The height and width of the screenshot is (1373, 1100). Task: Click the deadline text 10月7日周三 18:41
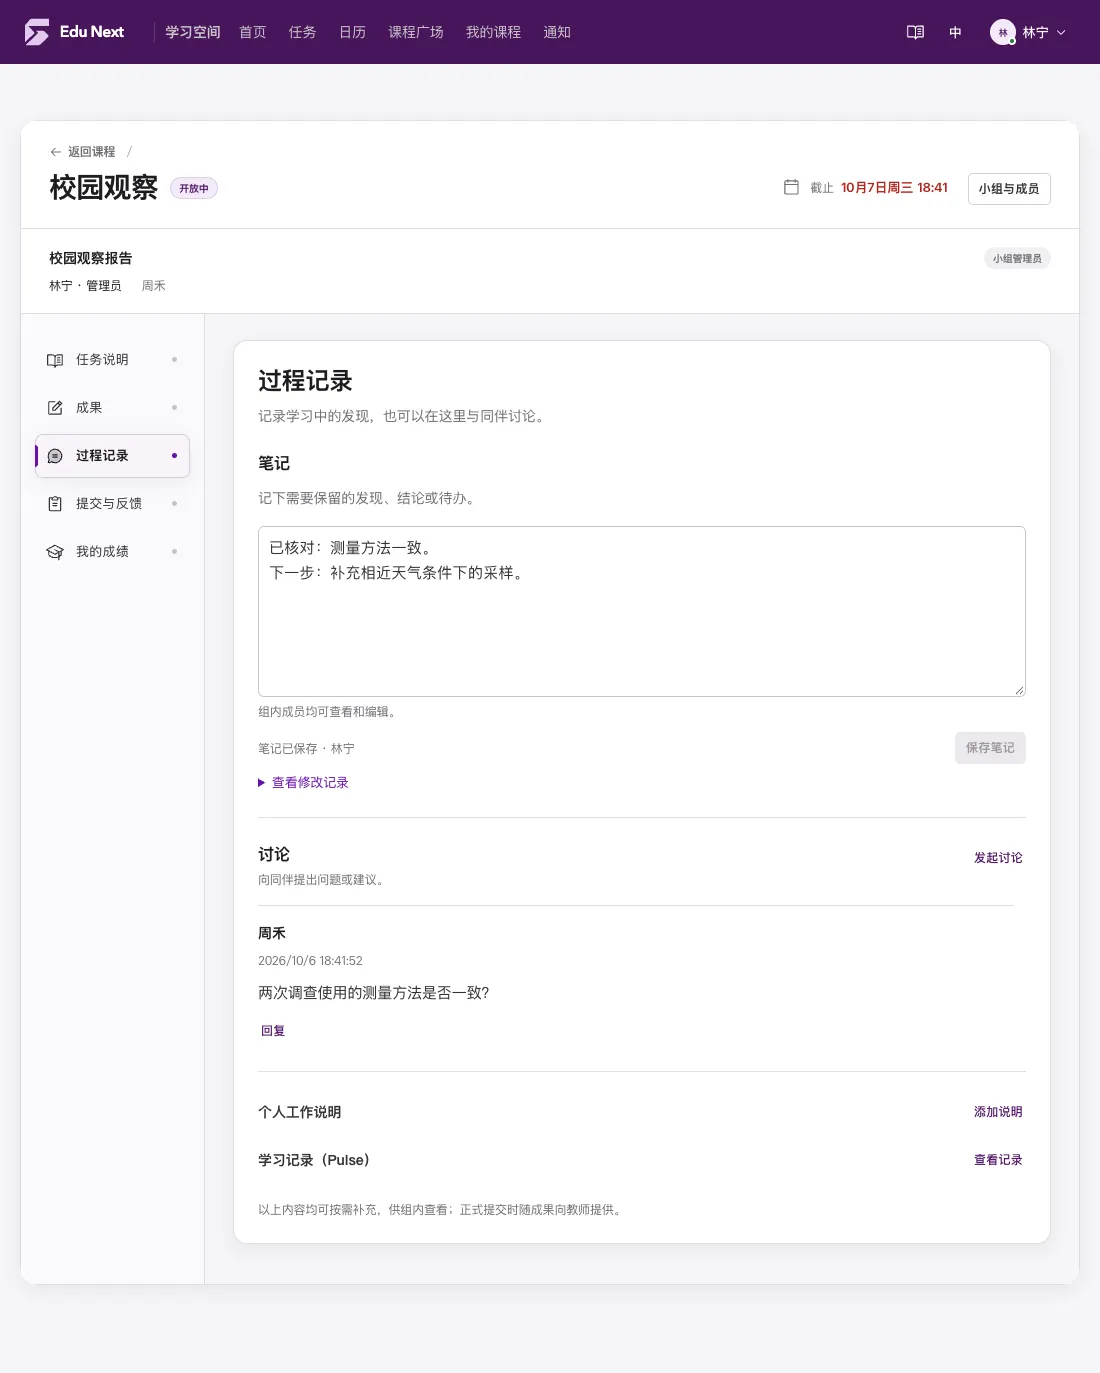click(x=894, y=188)
